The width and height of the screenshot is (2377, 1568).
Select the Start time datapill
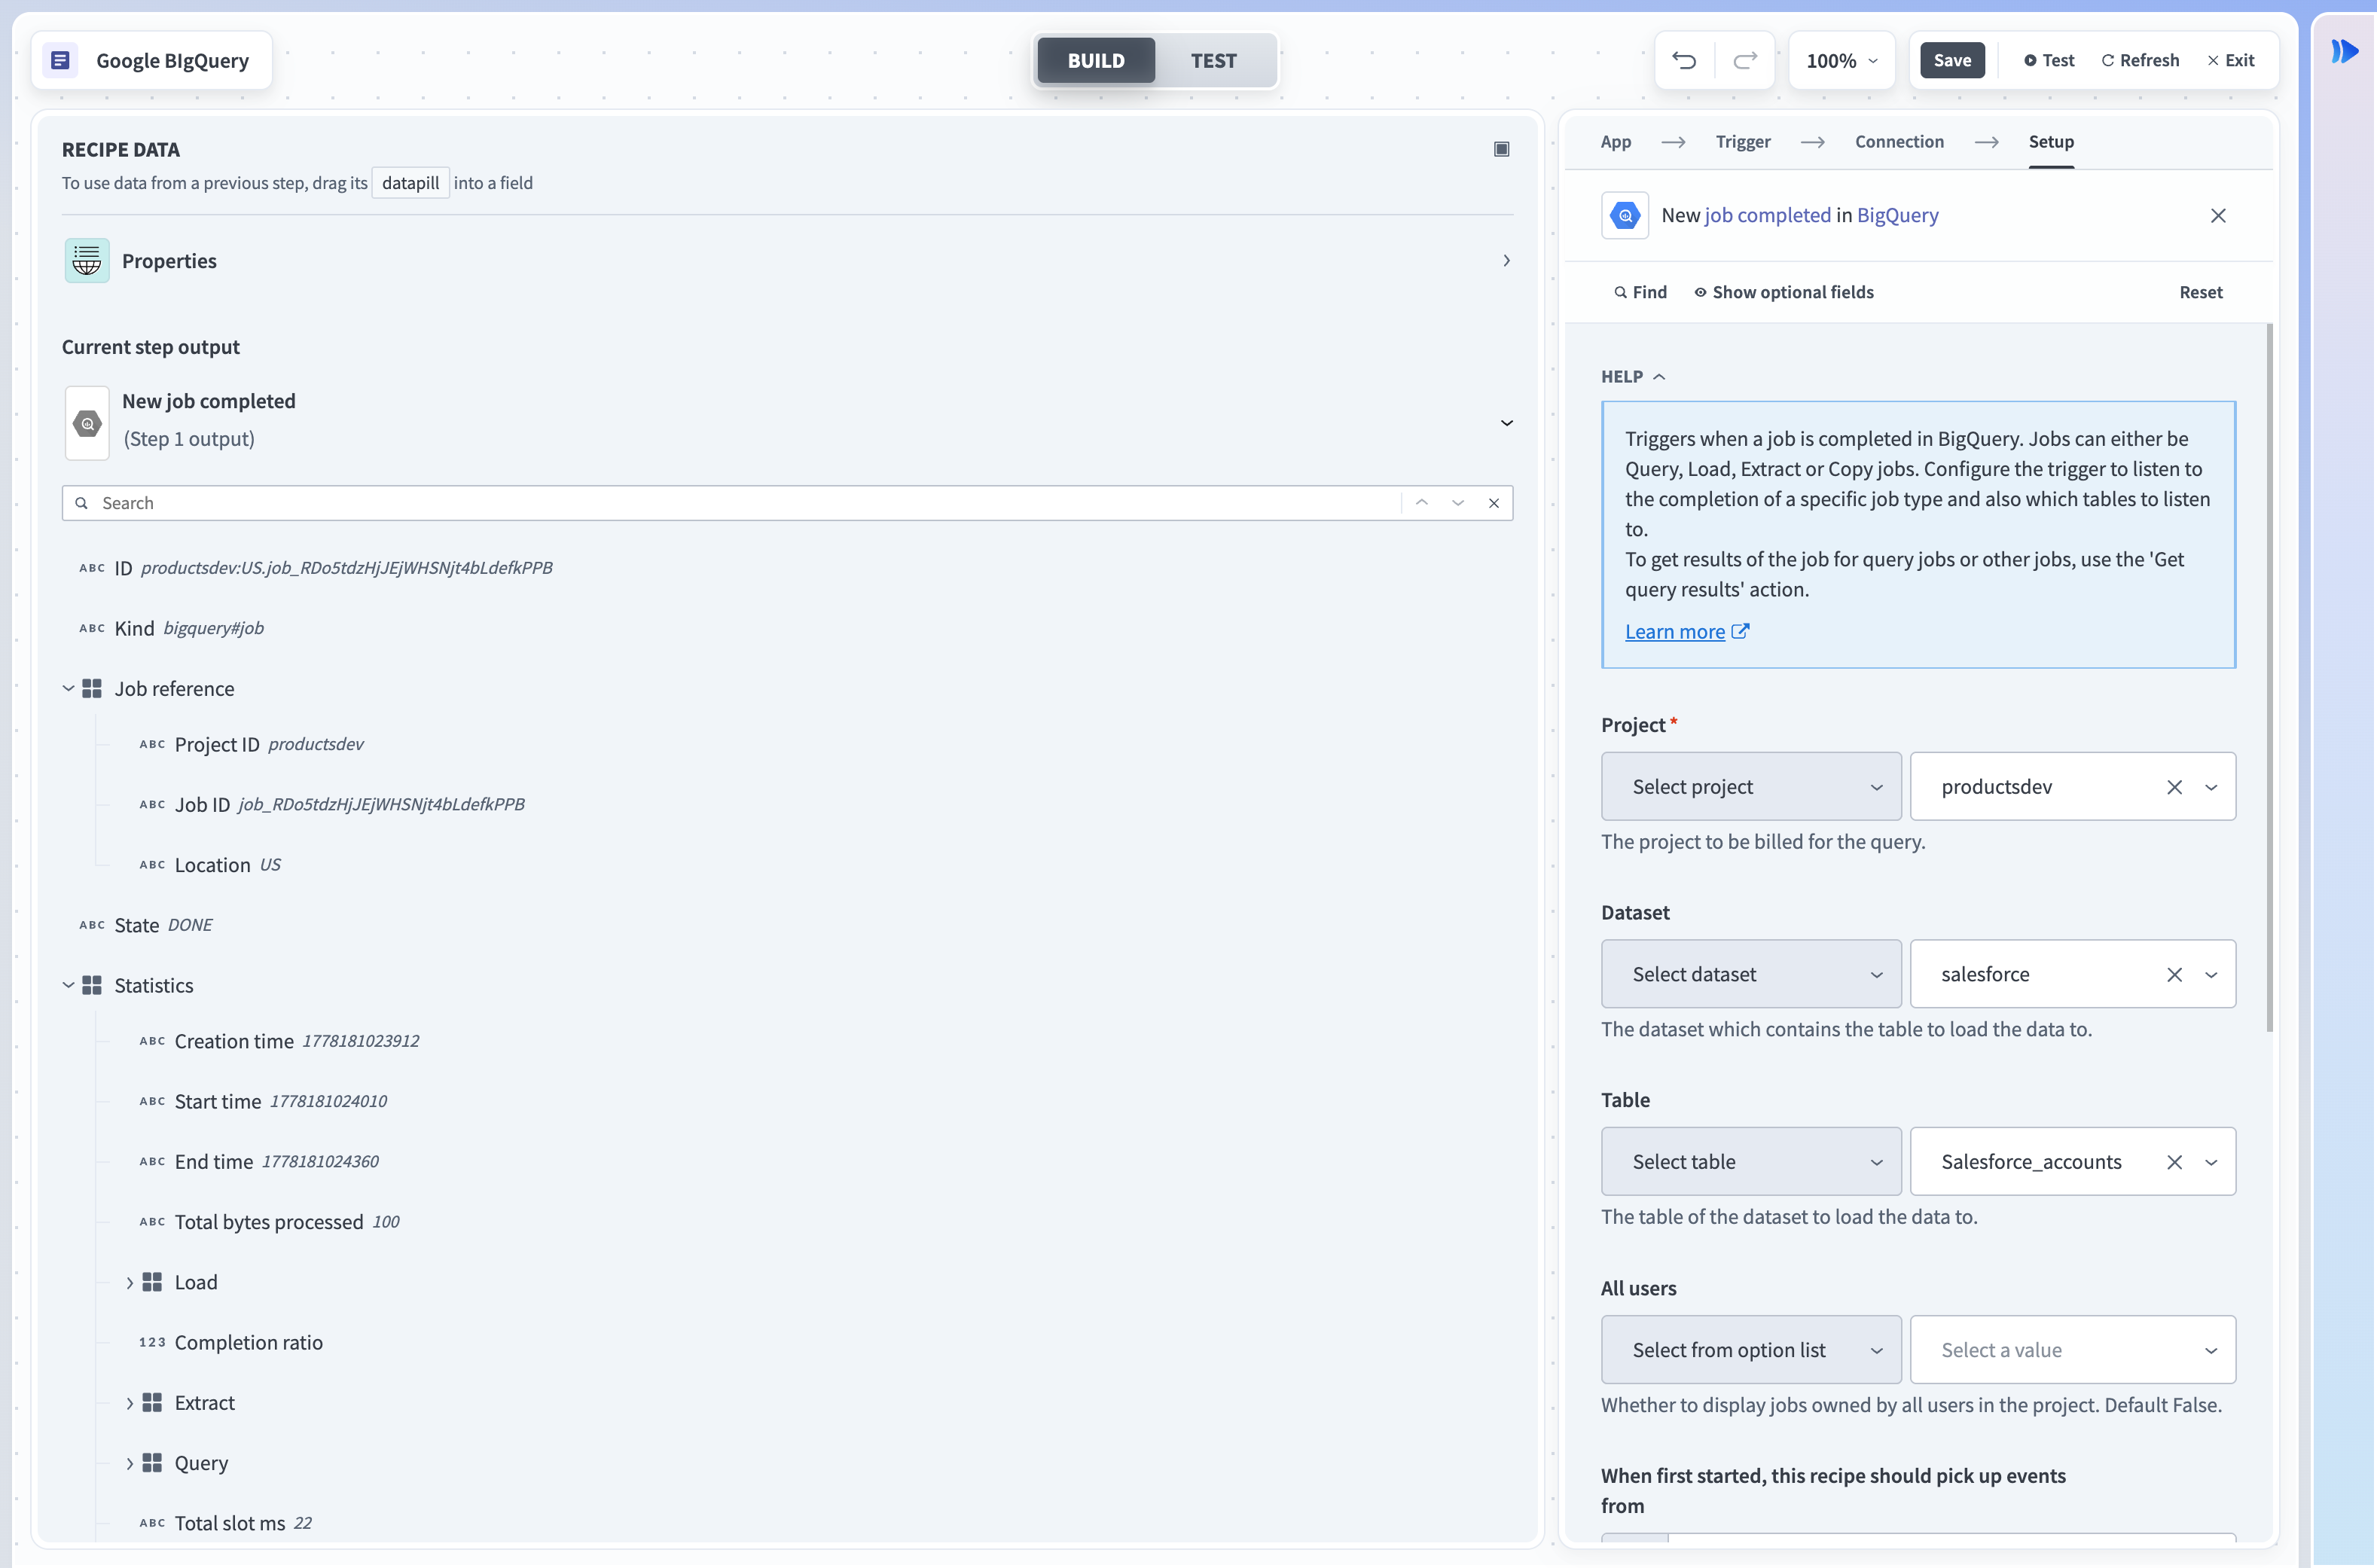click(x=263, y=1101)
